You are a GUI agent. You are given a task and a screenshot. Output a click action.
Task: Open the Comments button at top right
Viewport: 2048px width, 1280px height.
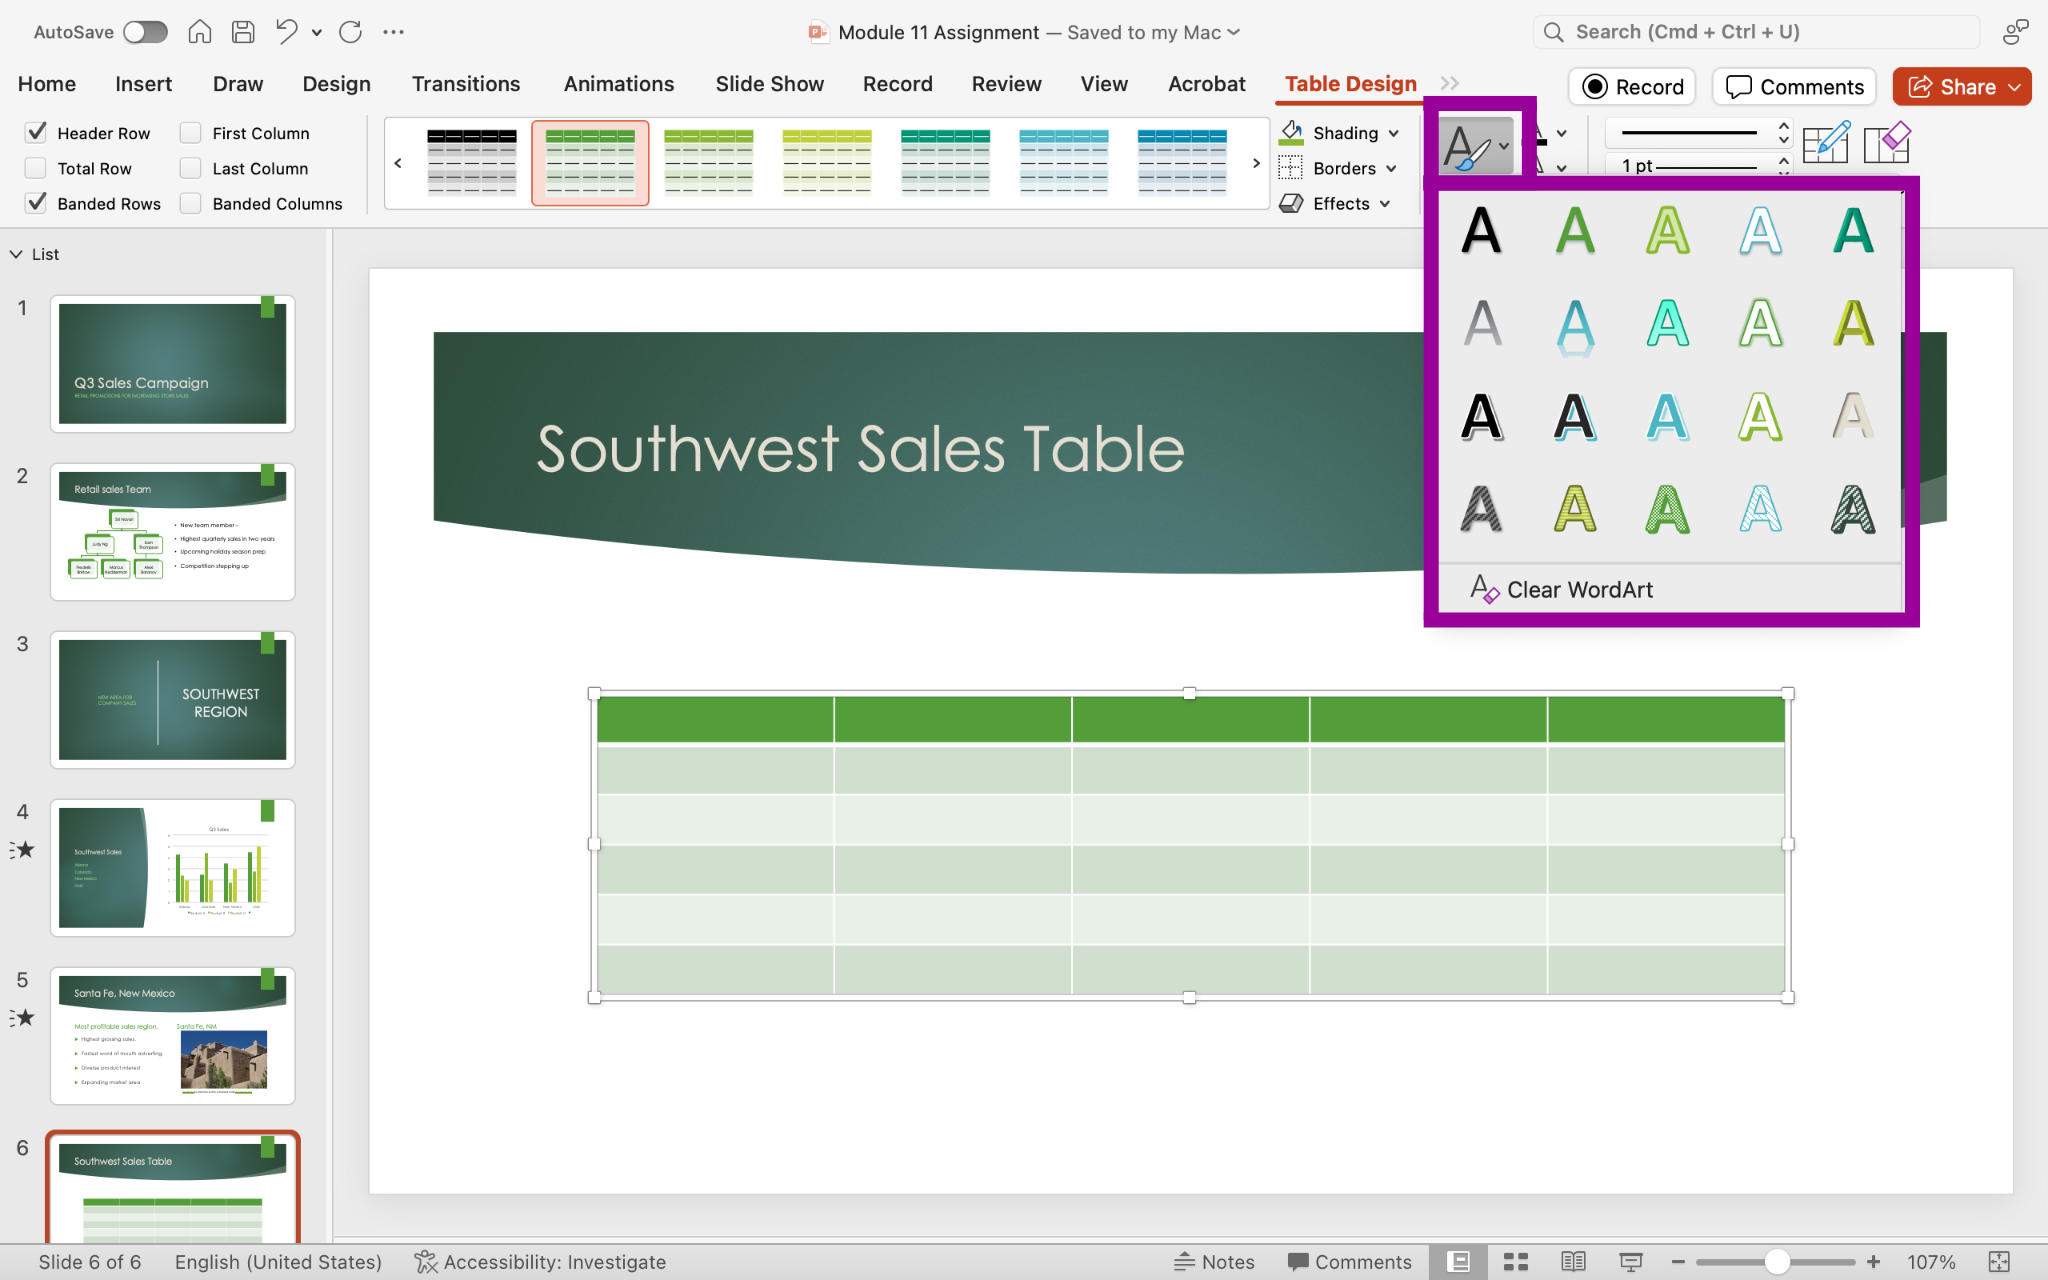click(x=1794, y=87)
